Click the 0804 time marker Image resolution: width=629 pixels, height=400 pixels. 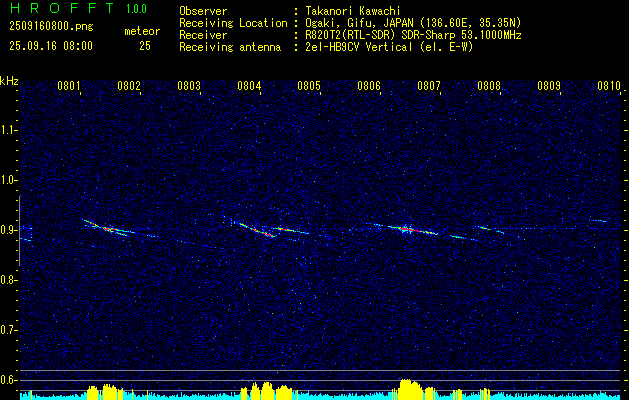pyautogui.click(x=249, y=86)
